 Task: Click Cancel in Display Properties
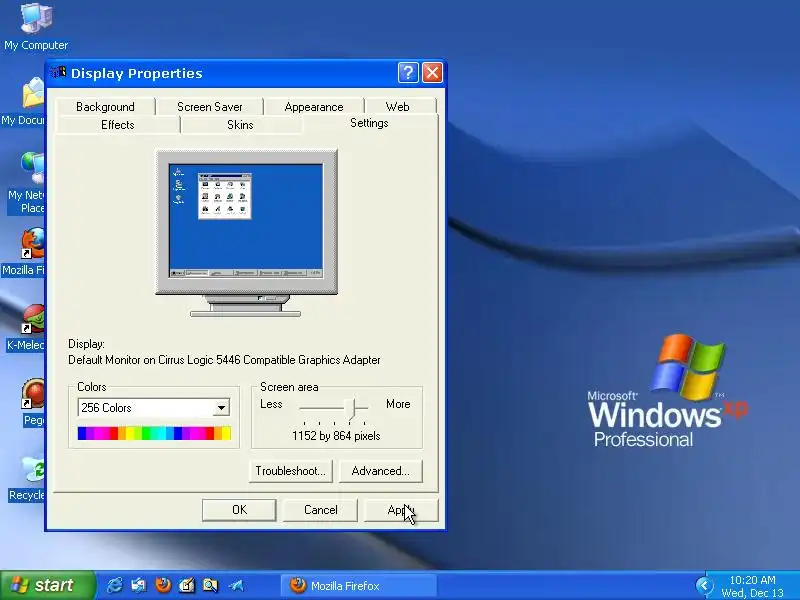(x=320, y=510)
